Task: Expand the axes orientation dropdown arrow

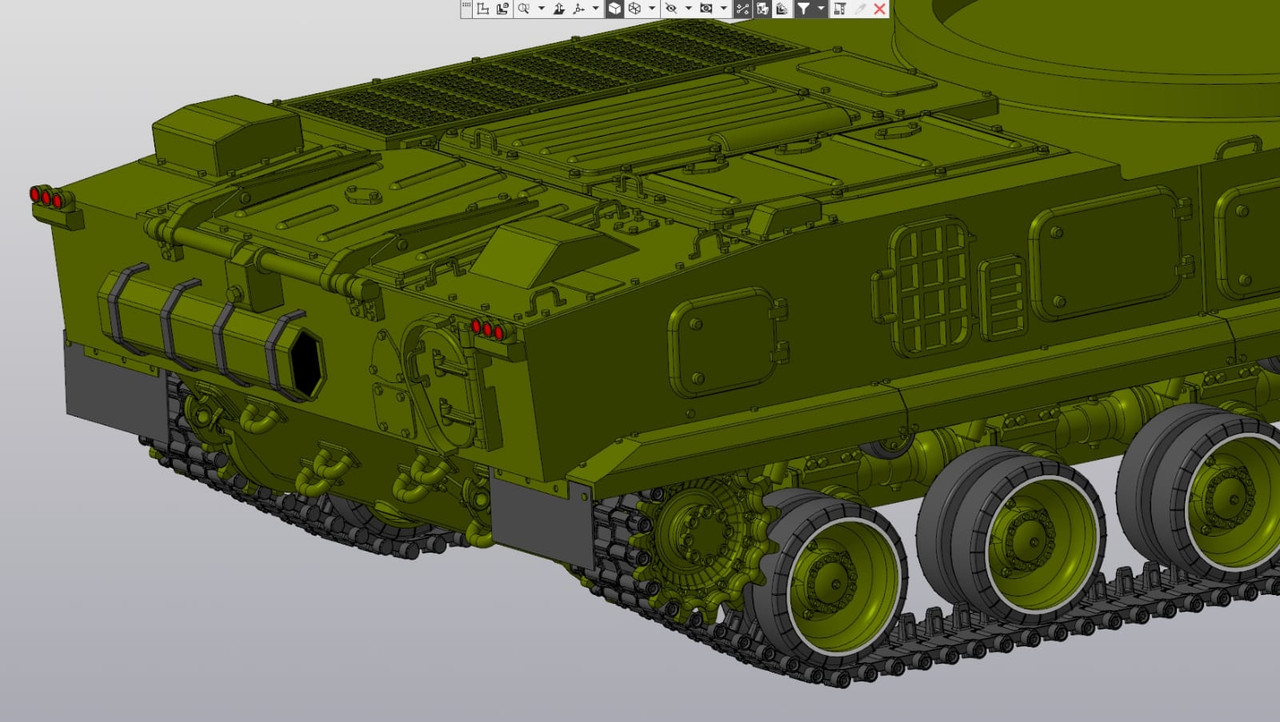Action: 596,8
